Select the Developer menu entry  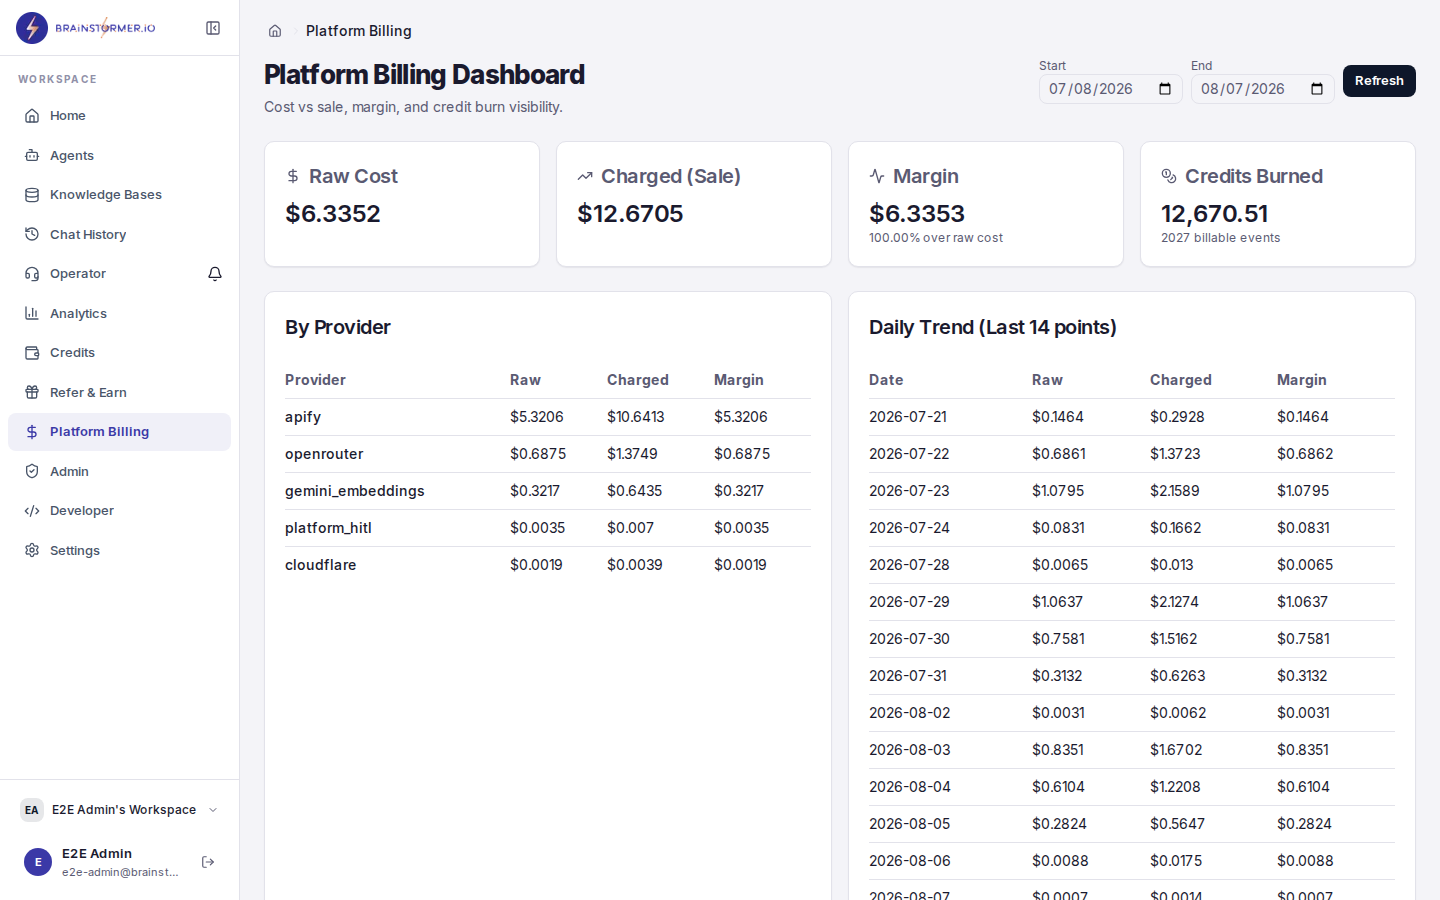tap(119, 511)
